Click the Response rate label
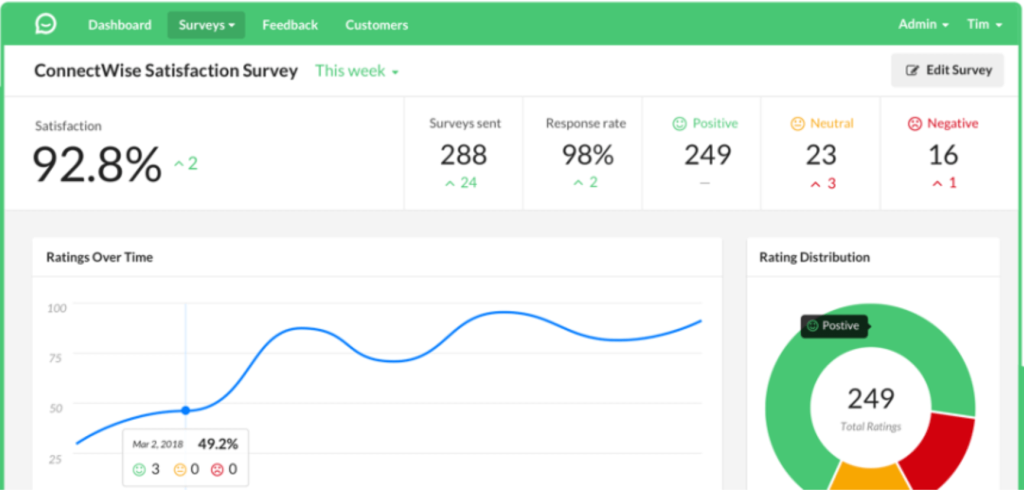 [586, 123]
